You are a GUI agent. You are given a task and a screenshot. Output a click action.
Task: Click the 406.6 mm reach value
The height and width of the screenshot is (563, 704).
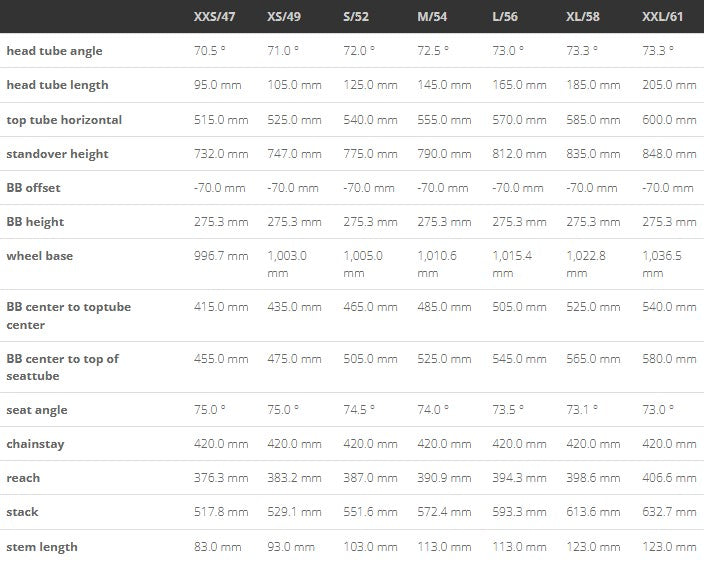[669, 478]
